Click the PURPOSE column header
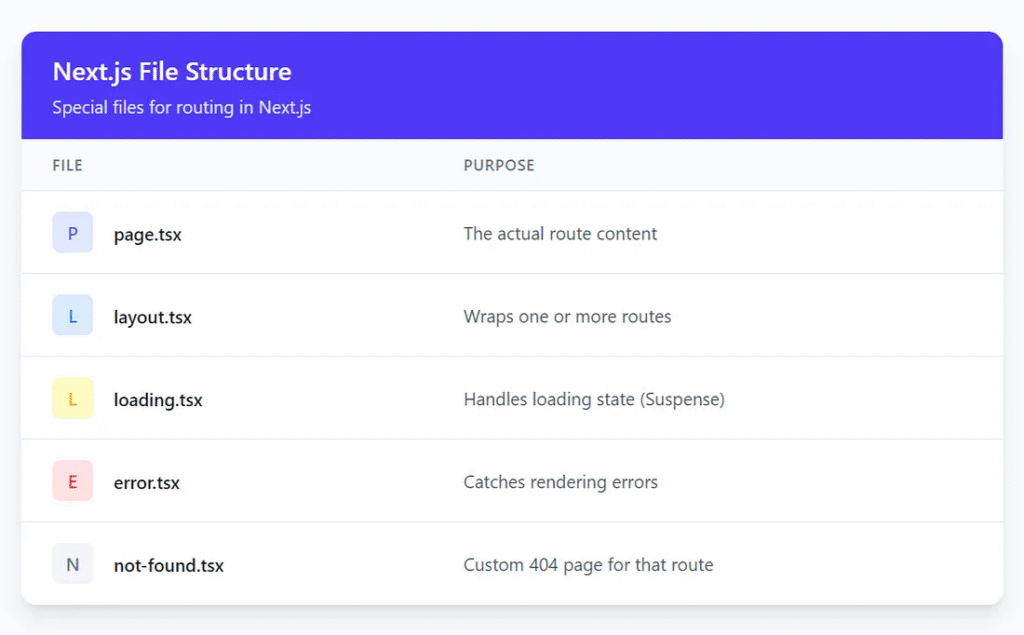This screenshot has height=635, width=1024. coord(499,165)
